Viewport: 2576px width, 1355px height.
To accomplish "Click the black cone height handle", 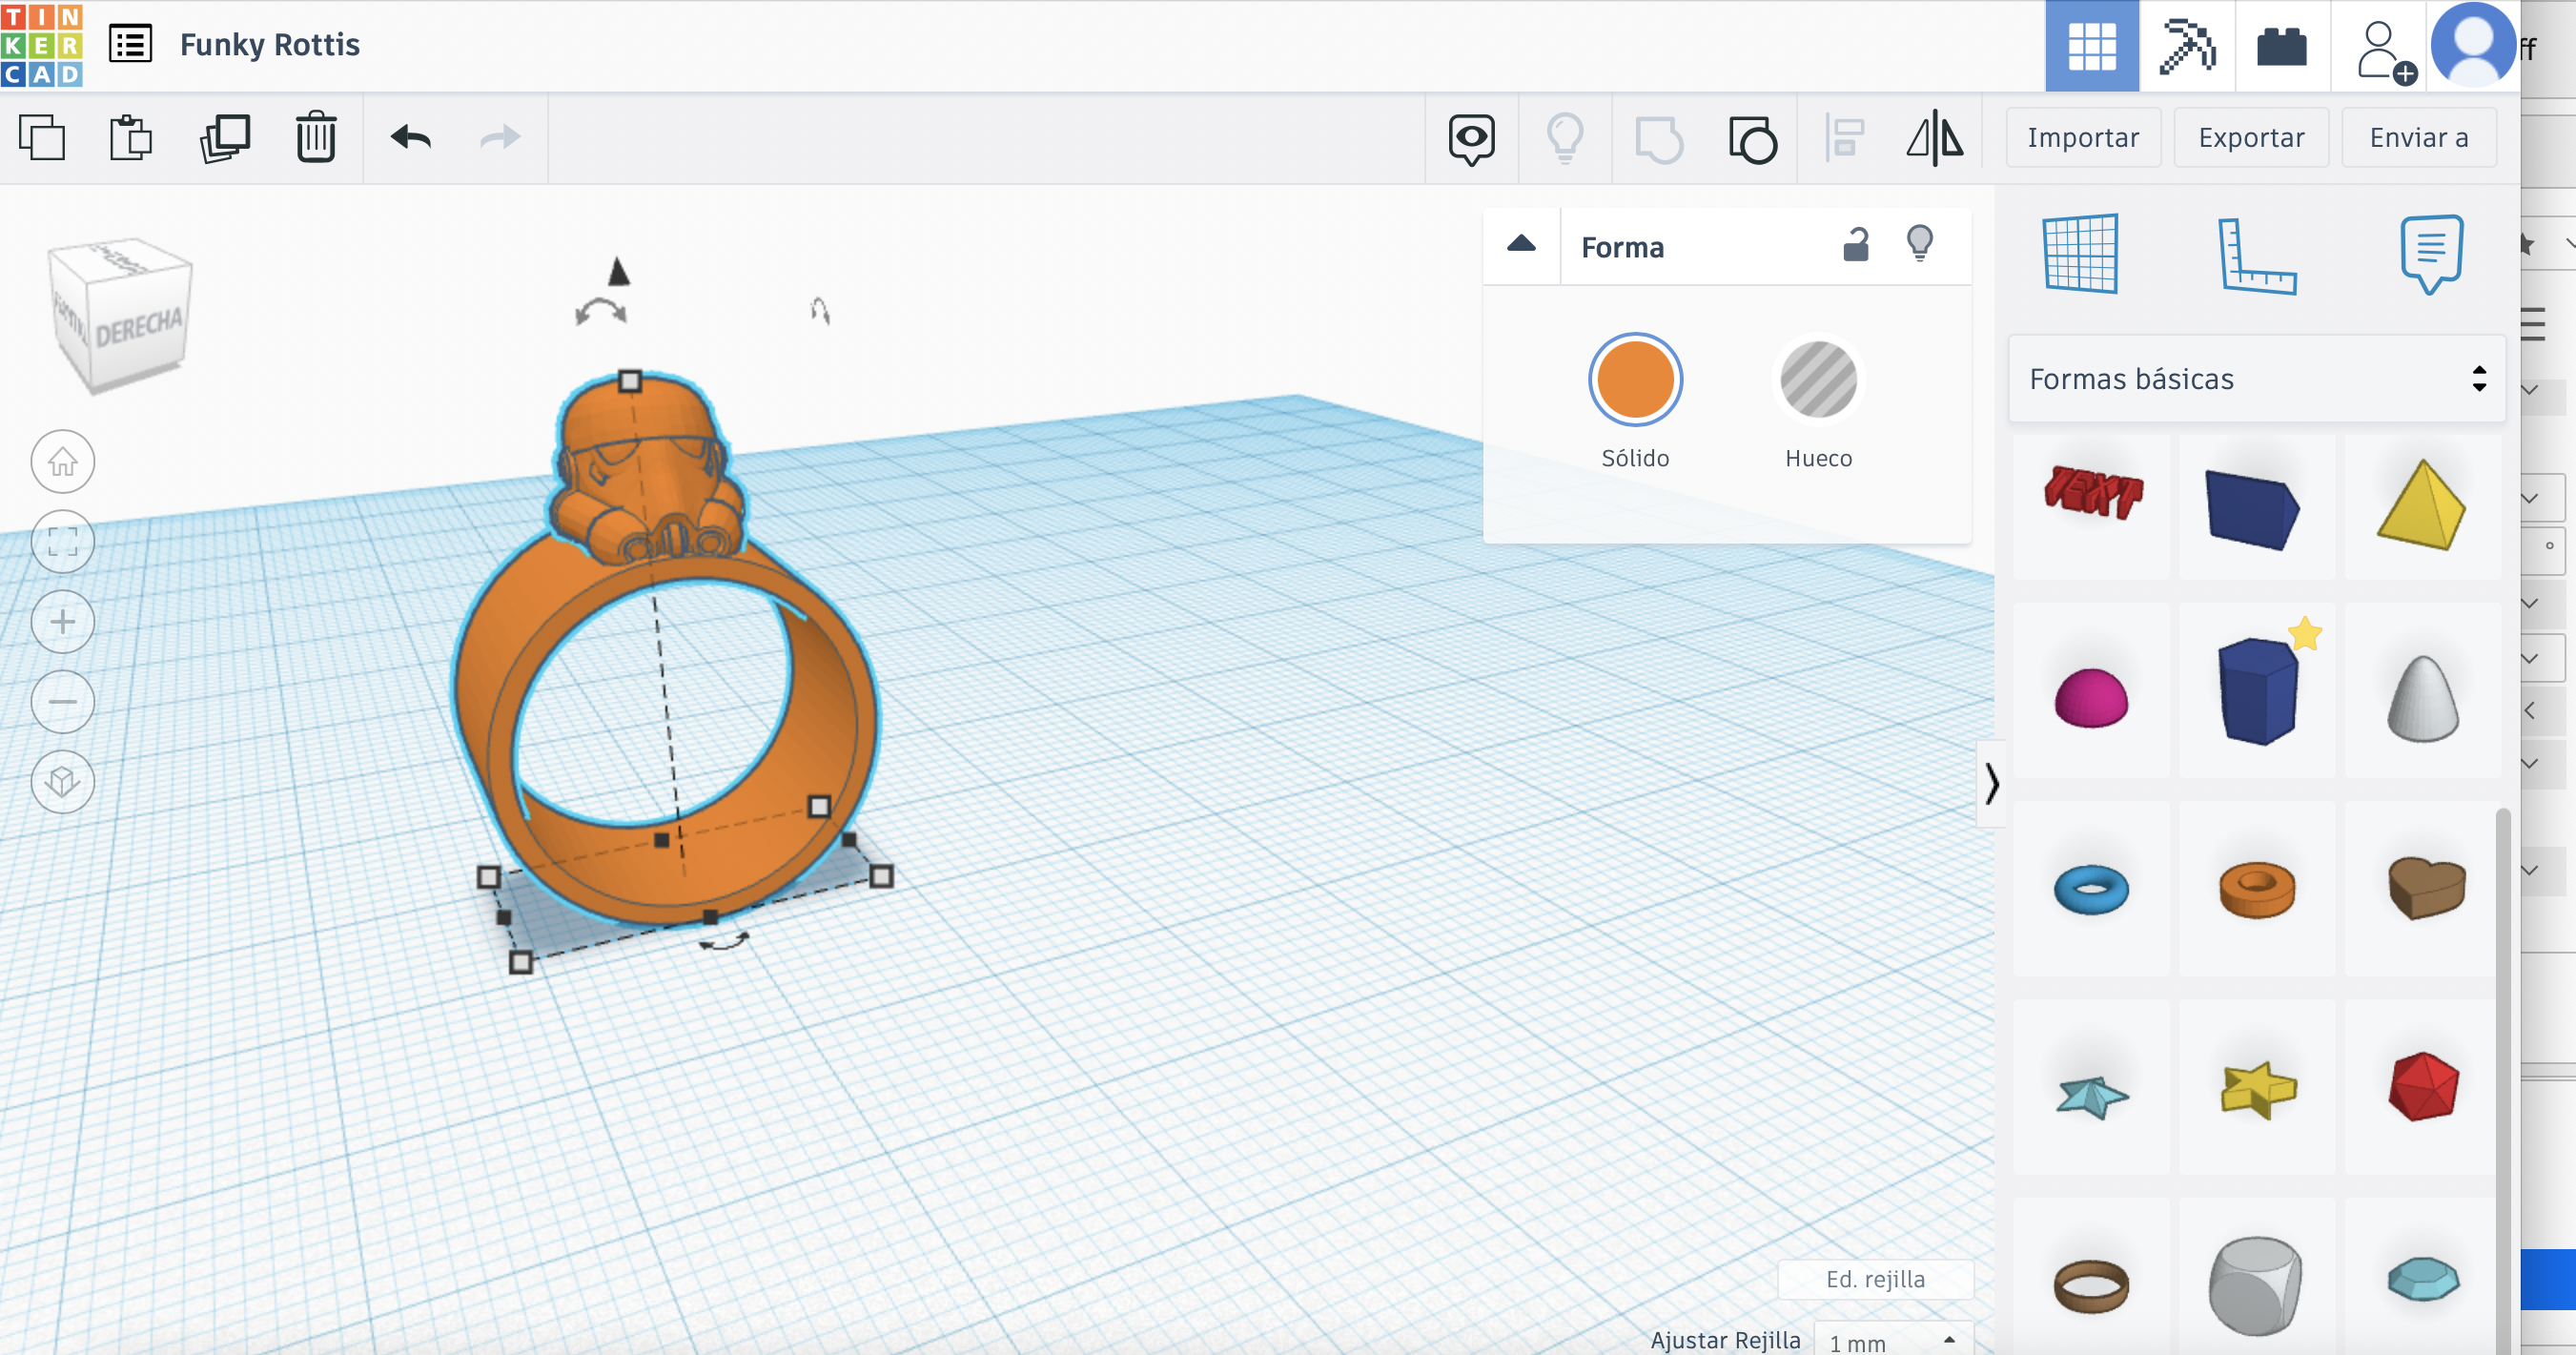I will 618,271.
